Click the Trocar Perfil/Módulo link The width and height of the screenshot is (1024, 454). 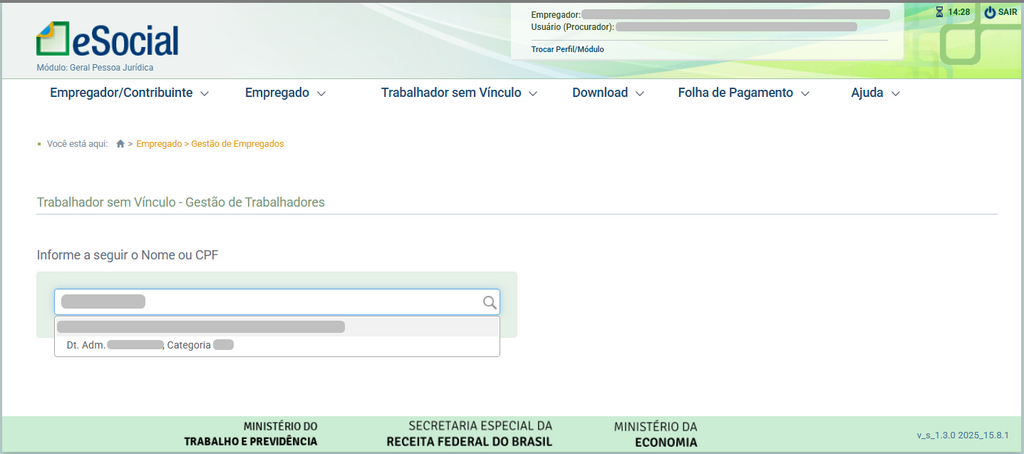[567, 49]
